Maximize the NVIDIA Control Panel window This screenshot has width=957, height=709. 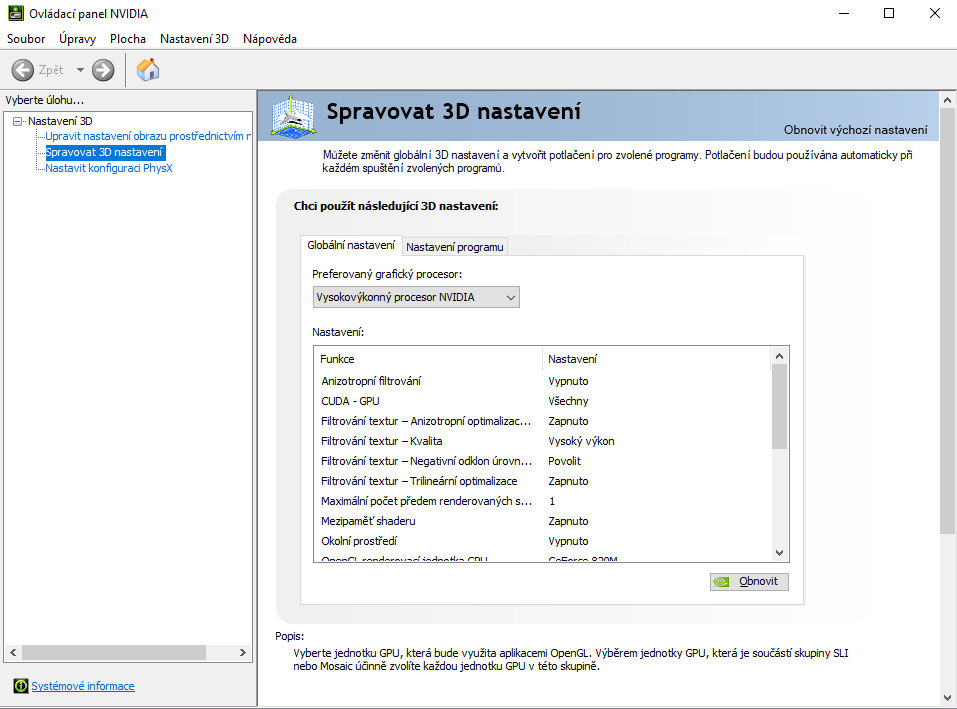point(889,13)
